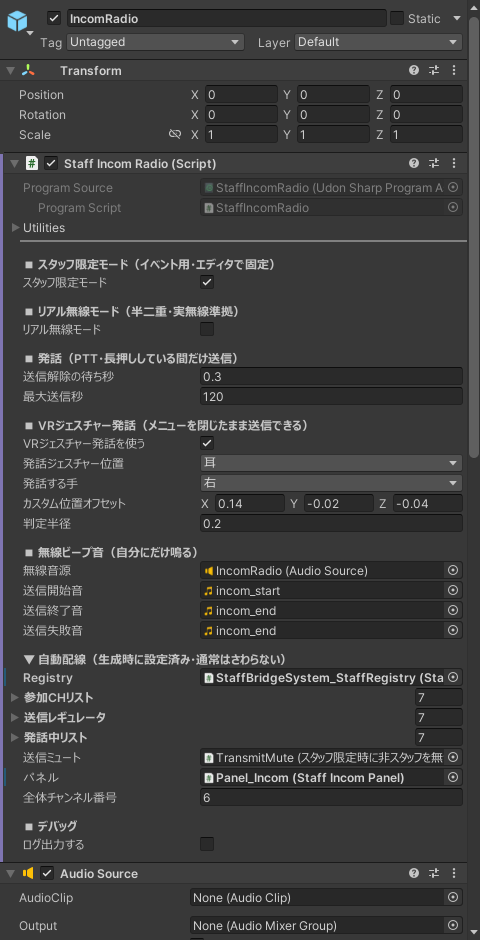Open object picker for 送信開始音
This screenshot has width=480, height=940.
point(453,590)
